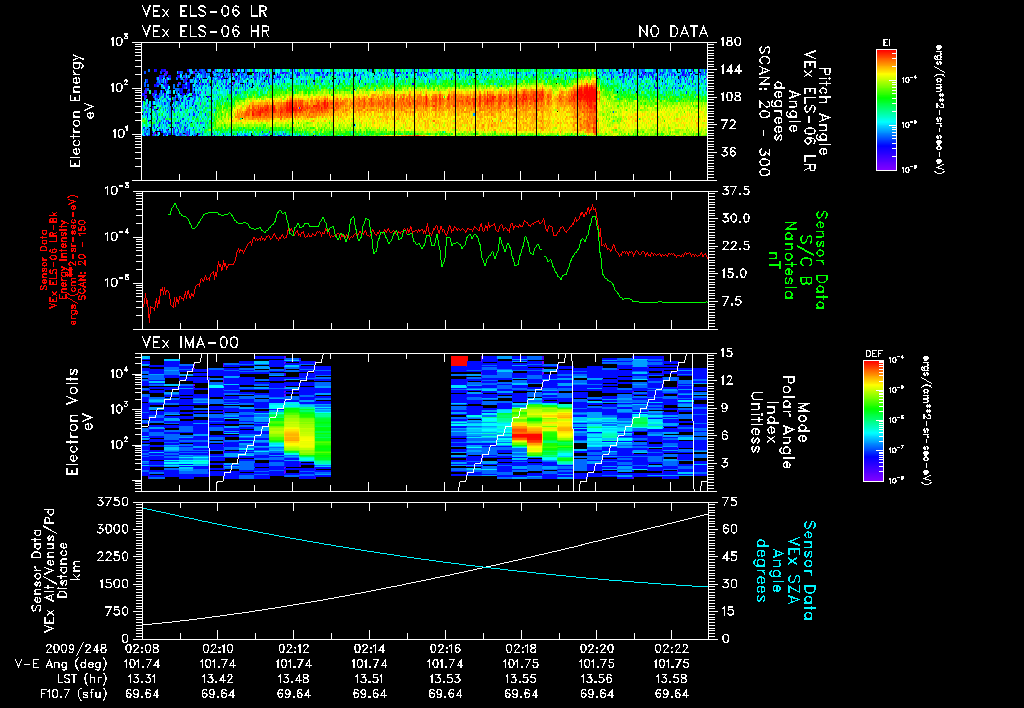Click the 02:22 time tick label

coord(672,649)
